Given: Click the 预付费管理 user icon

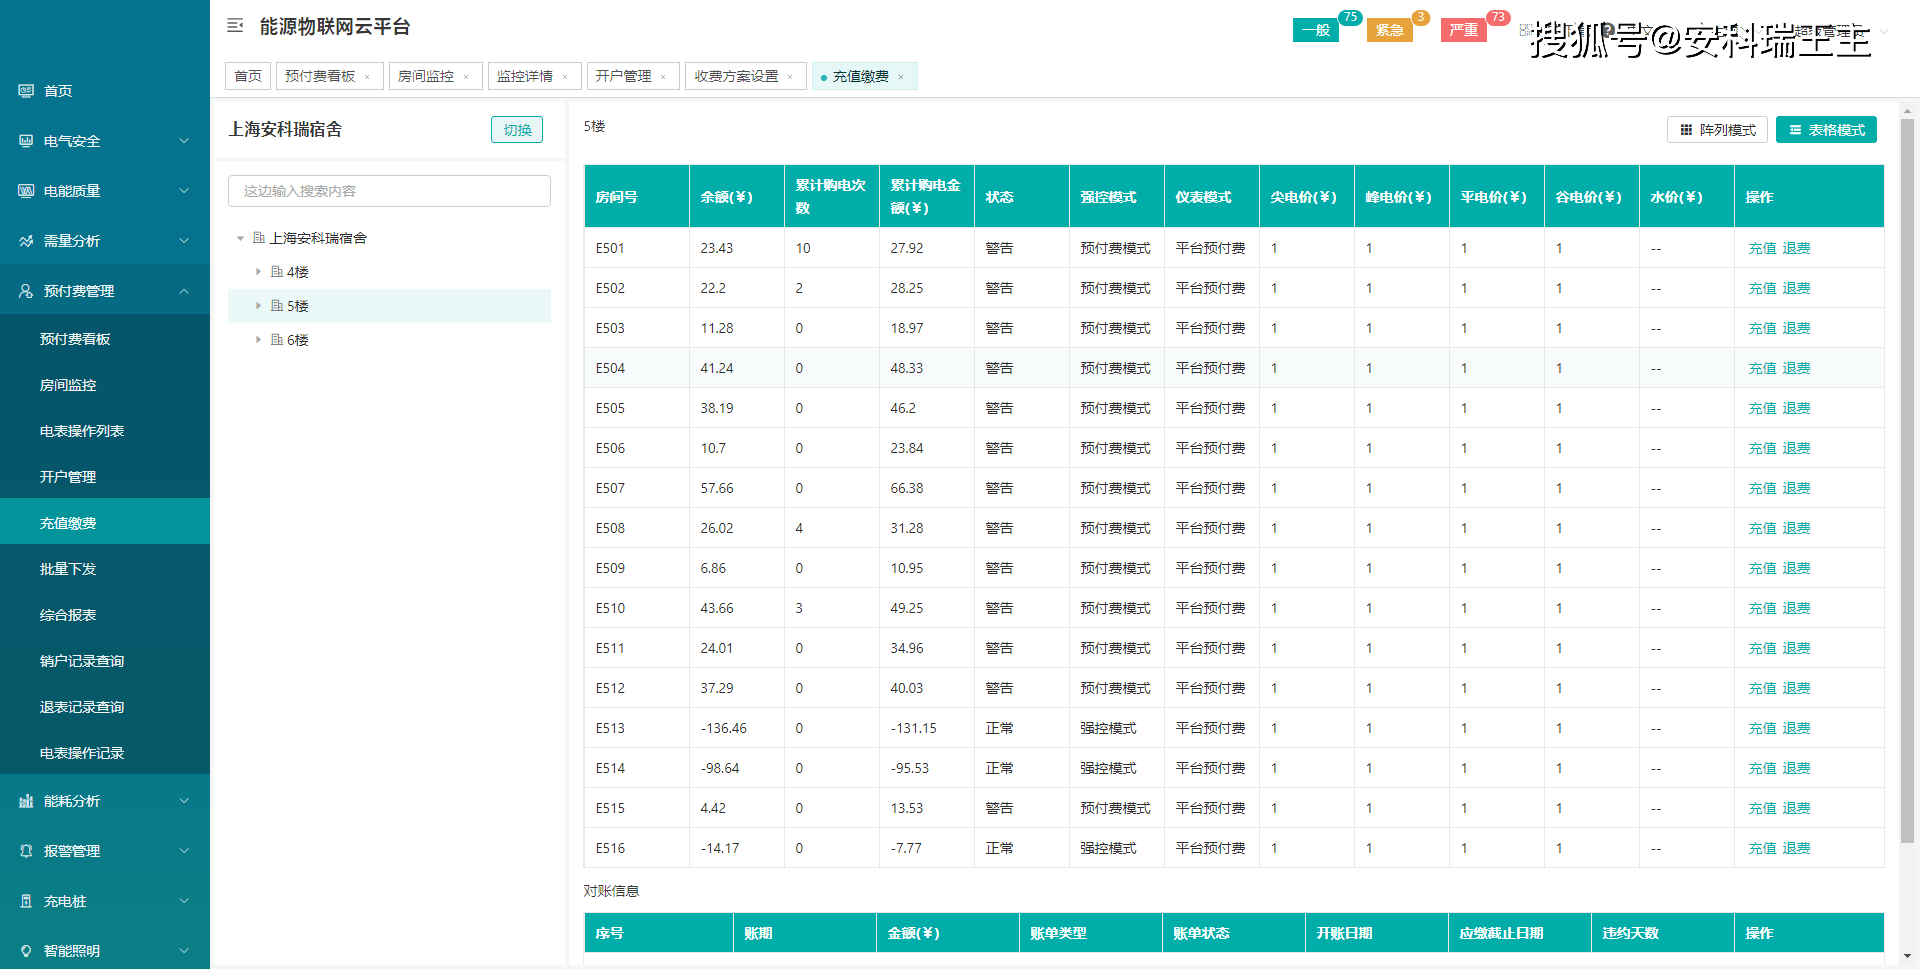Looking at the screenshot, I should 26,291.
